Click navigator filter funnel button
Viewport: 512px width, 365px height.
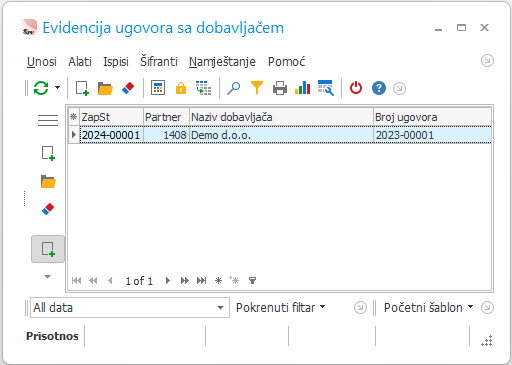[x=252, y=281]
